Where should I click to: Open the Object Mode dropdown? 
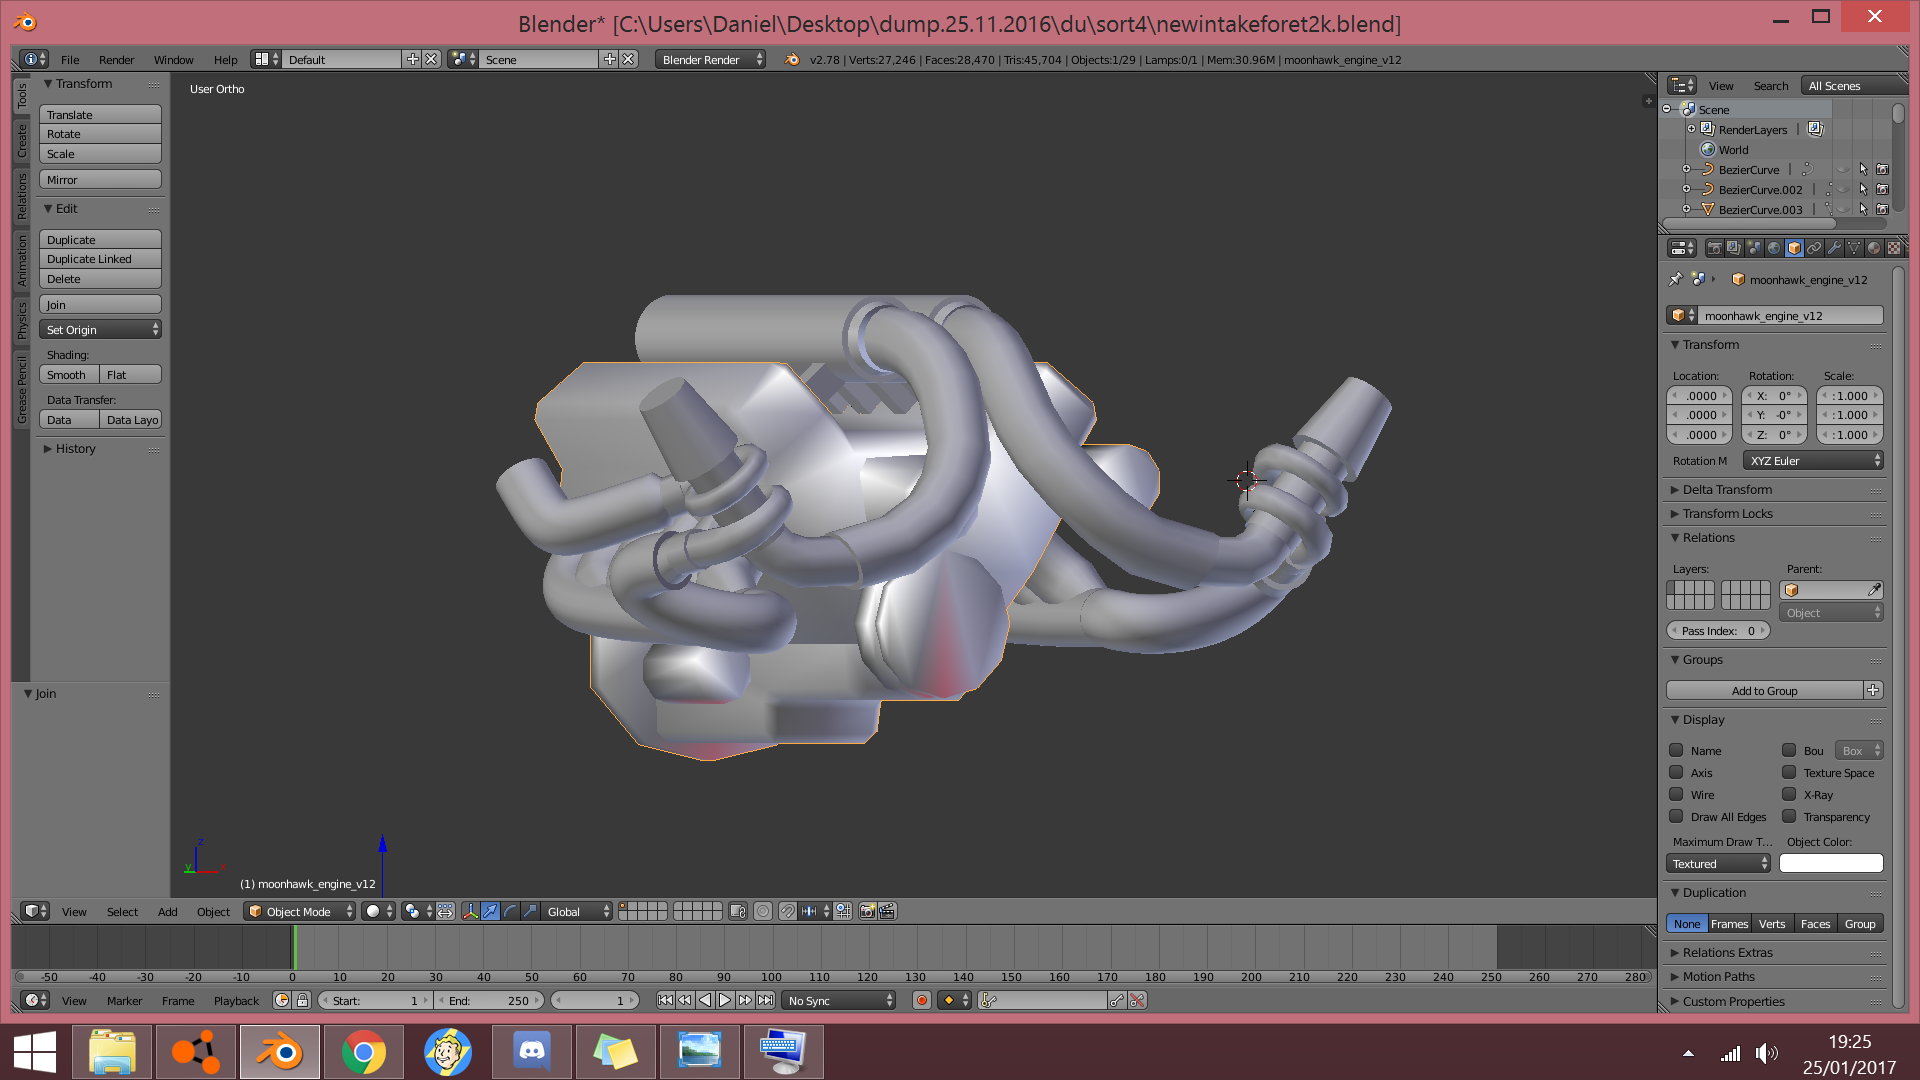click(x=300, y=911)
